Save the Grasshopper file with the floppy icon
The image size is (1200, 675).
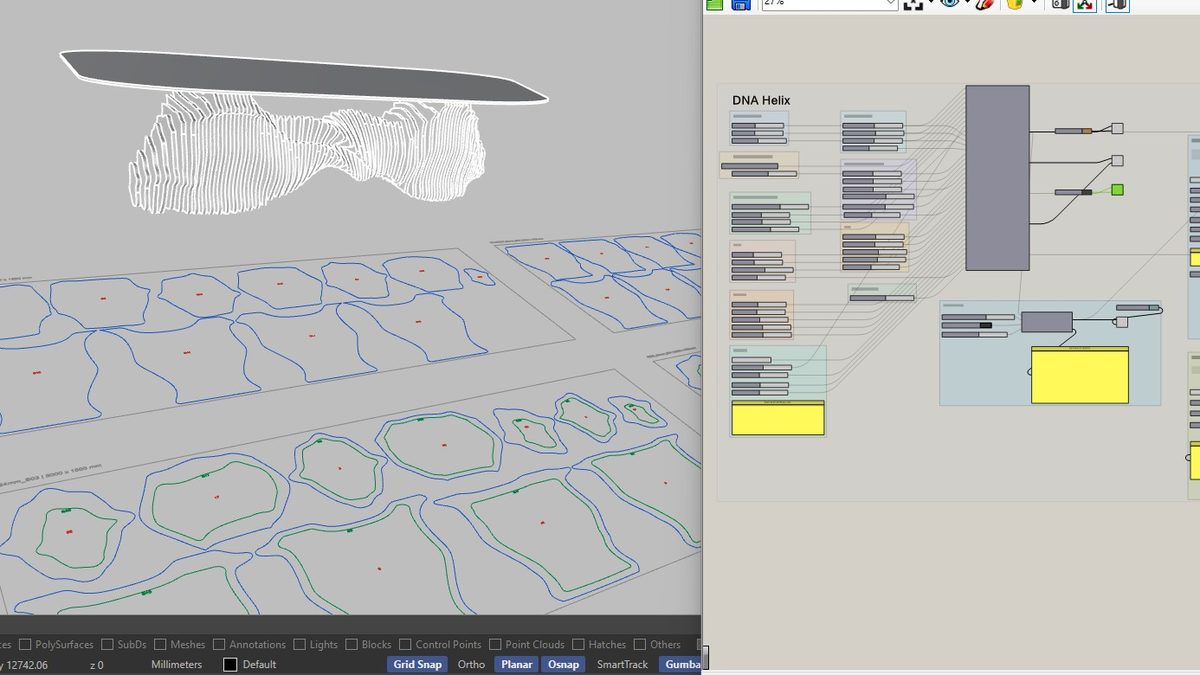[741, 4]
